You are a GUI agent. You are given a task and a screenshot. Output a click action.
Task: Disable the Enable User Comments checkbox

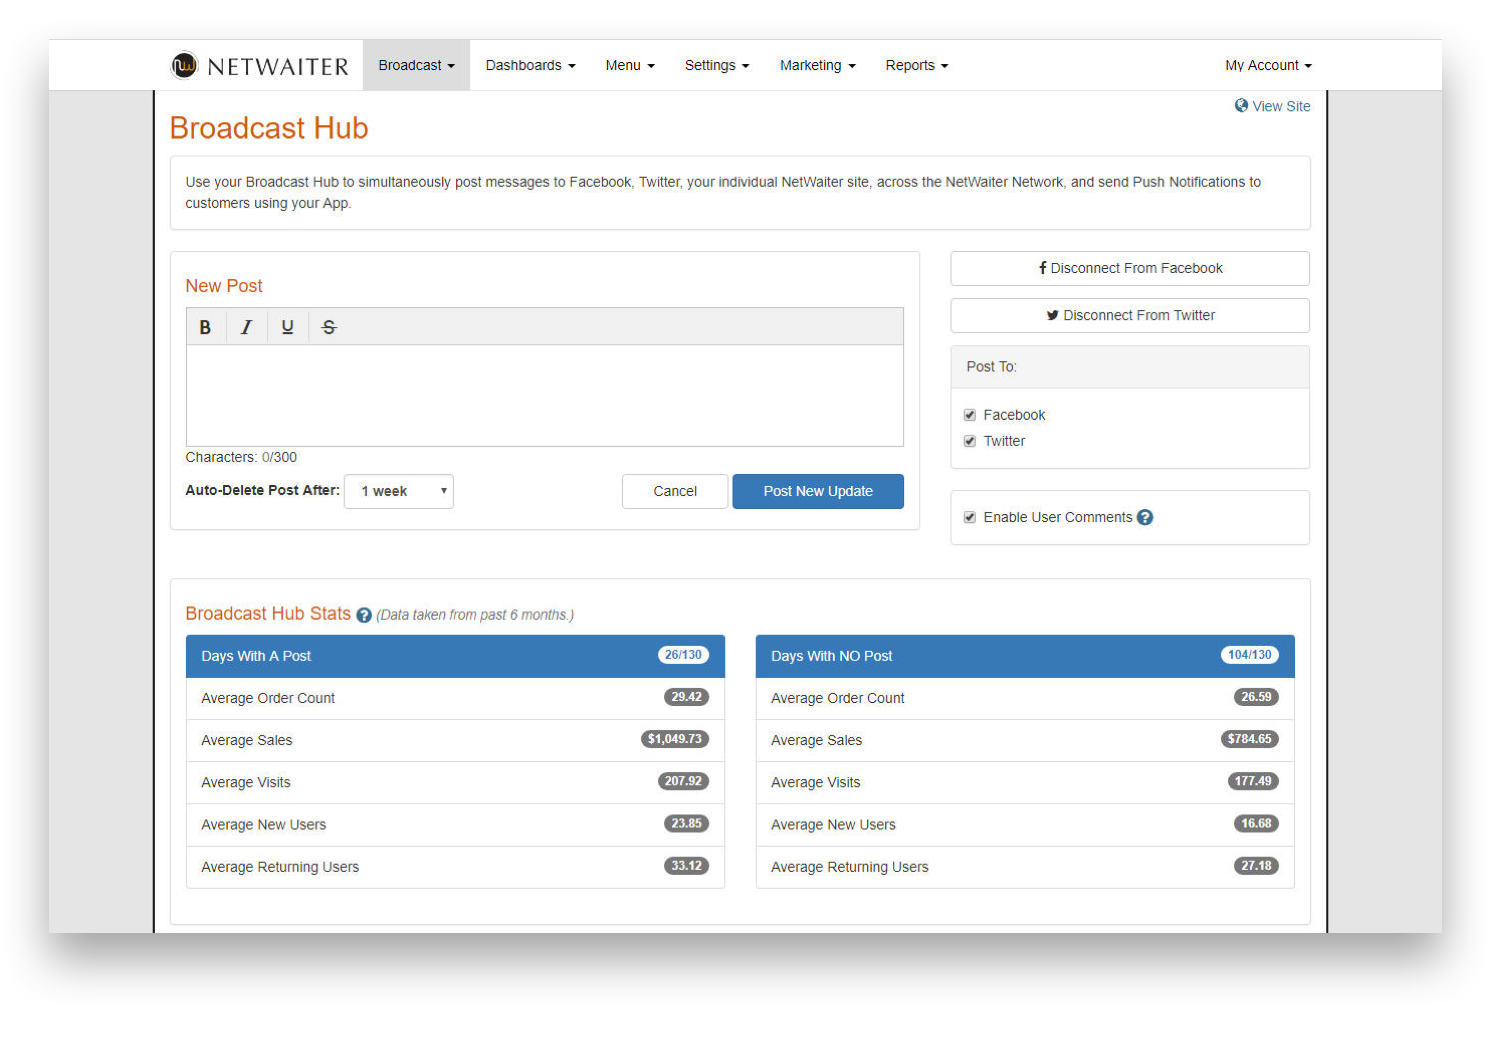click(x=969, y=517)
